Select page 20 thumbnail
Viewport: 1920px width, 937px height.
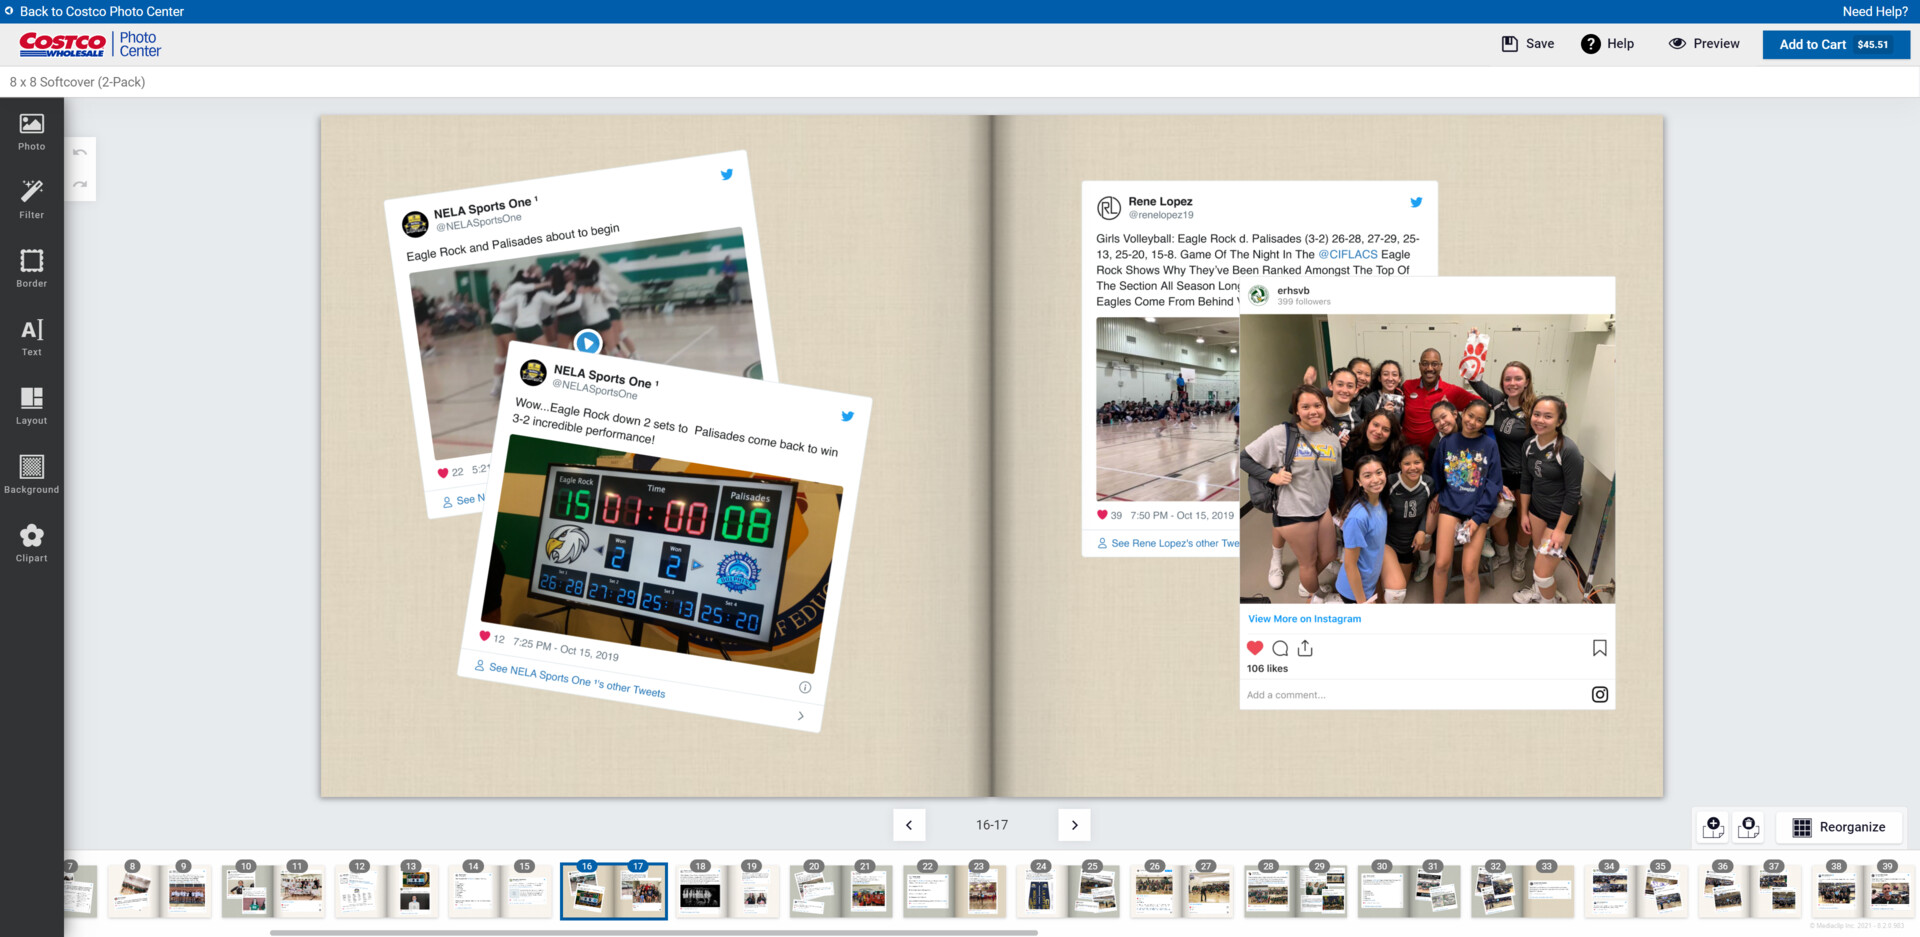(815, 891)
